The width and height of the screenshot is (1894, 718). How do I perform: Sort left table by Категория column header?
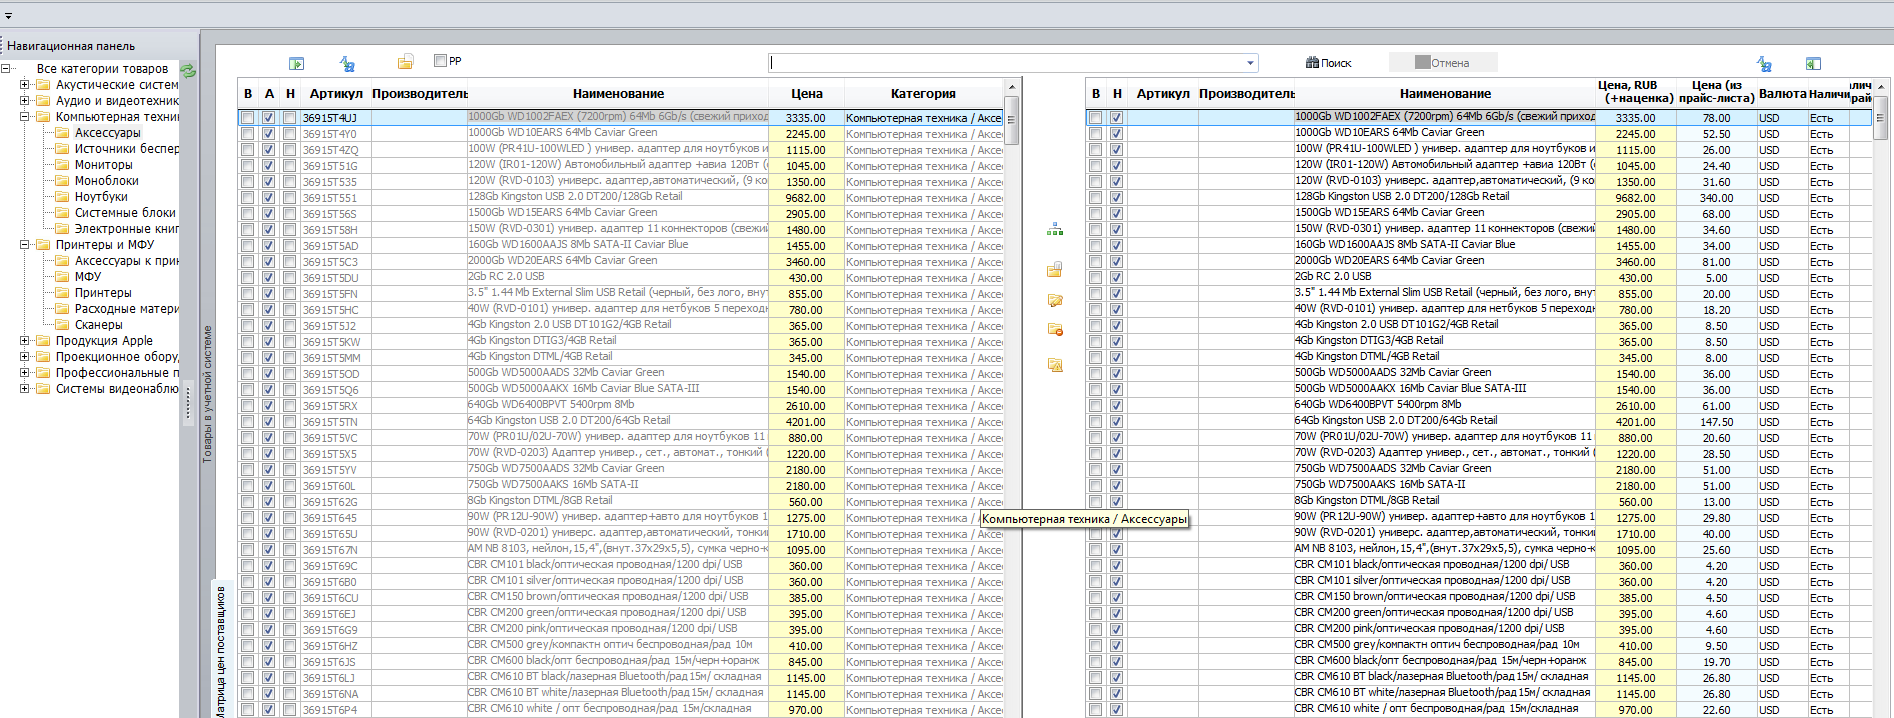tap(923, 94)
